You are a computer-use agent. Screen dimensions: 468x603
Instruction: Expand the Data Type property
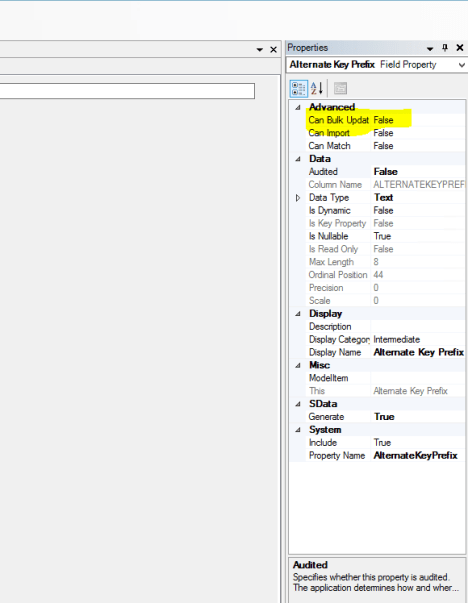(x=298, y=198)
